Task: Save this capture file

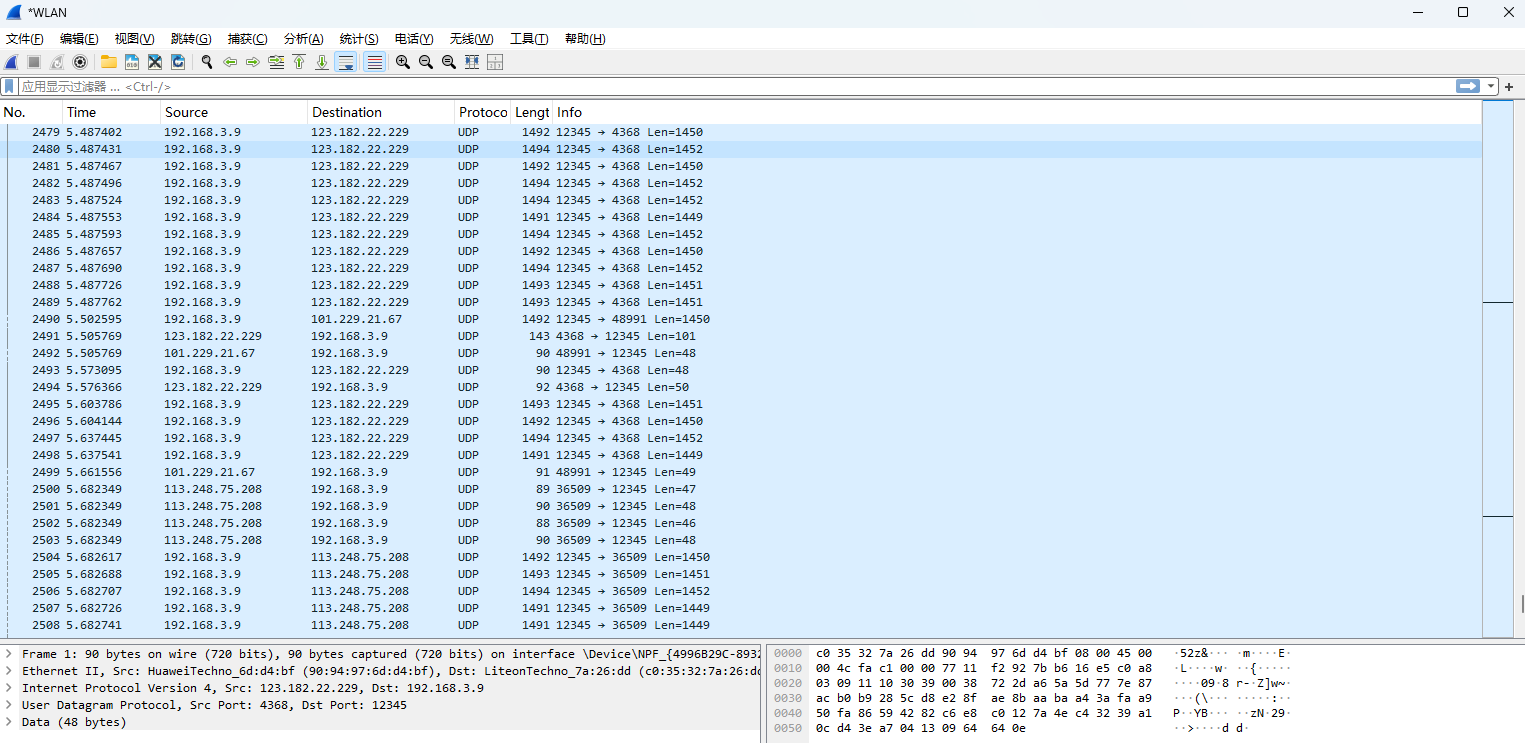Action: pos(132,62)
